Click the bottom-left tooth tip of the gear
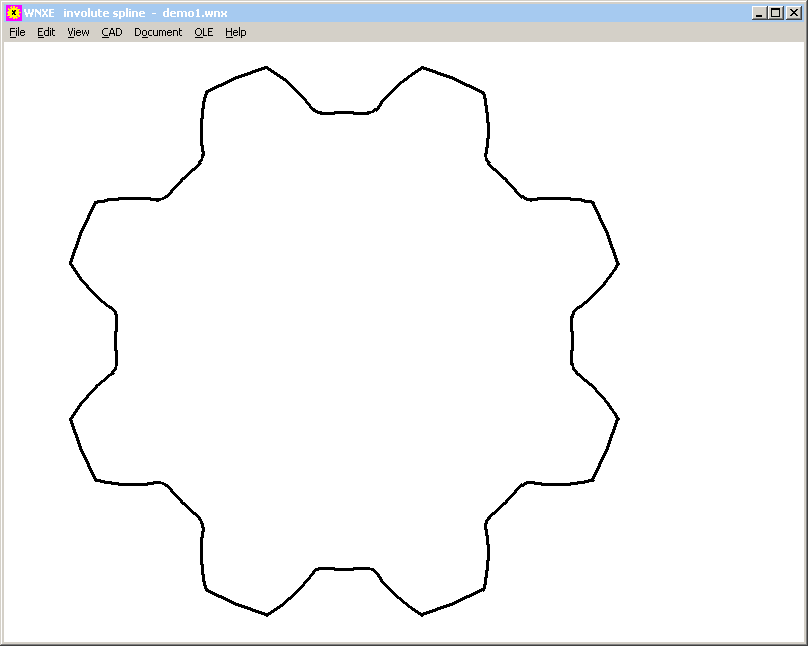Screen dimensions: 808x646 point(236,603)
